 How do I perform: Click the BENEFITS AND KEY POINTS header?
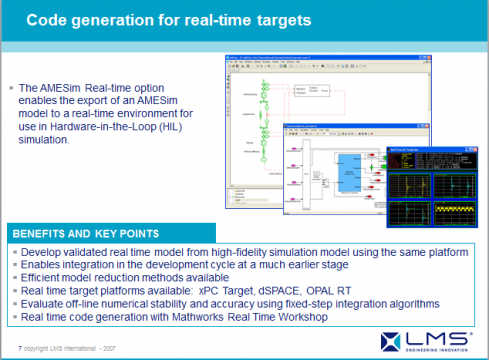pyautogui.click(x=86, y=234)
